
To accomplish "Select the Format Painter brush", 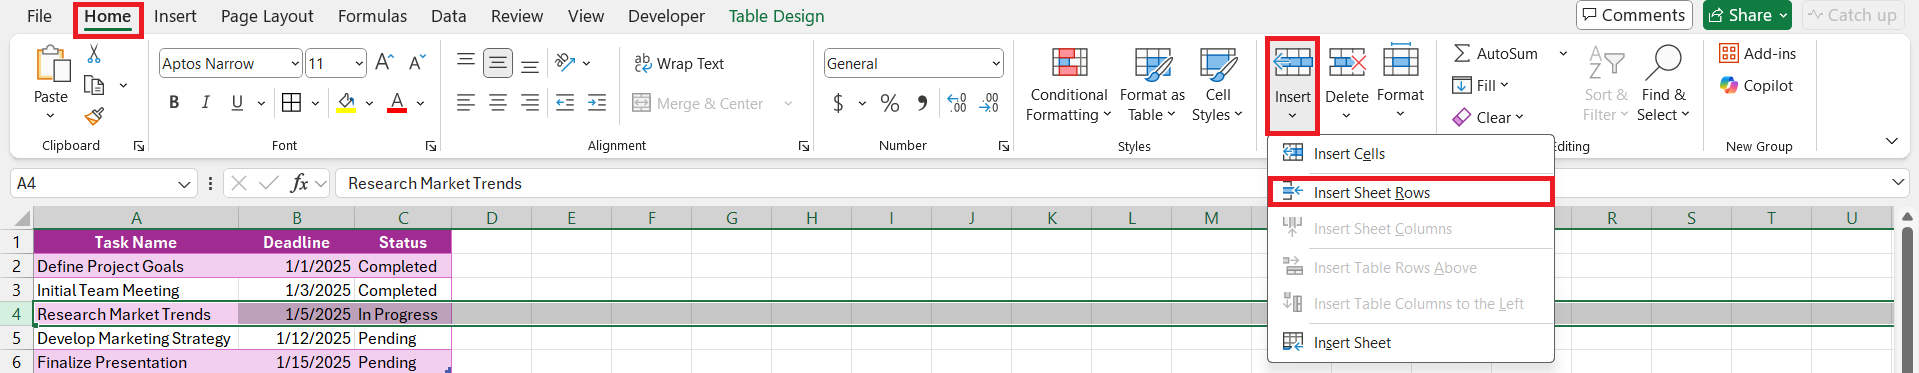I will pos(94,116).
